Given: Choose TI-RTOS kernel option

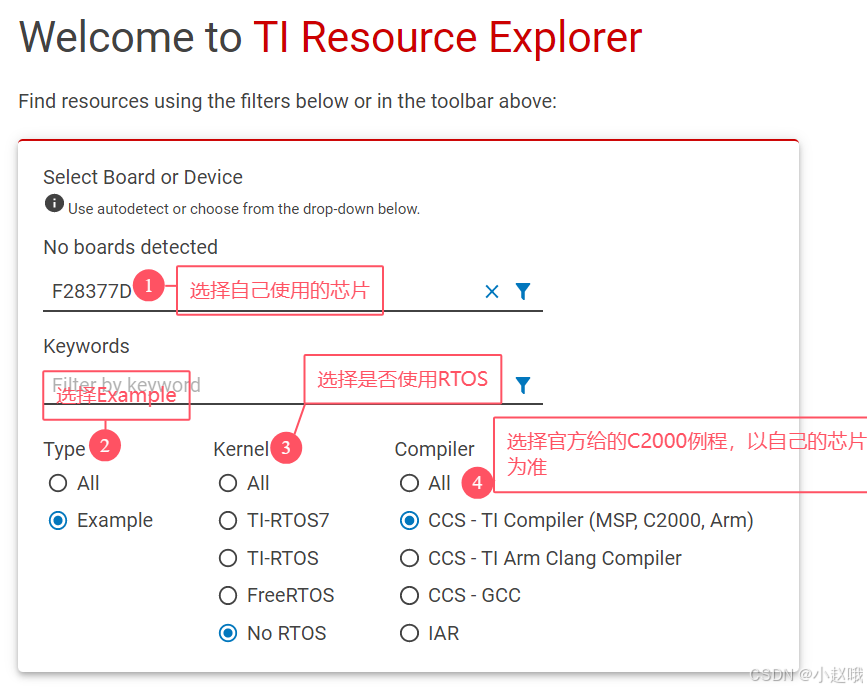Looking at the screenshot, I should click(x=228, y=558).
